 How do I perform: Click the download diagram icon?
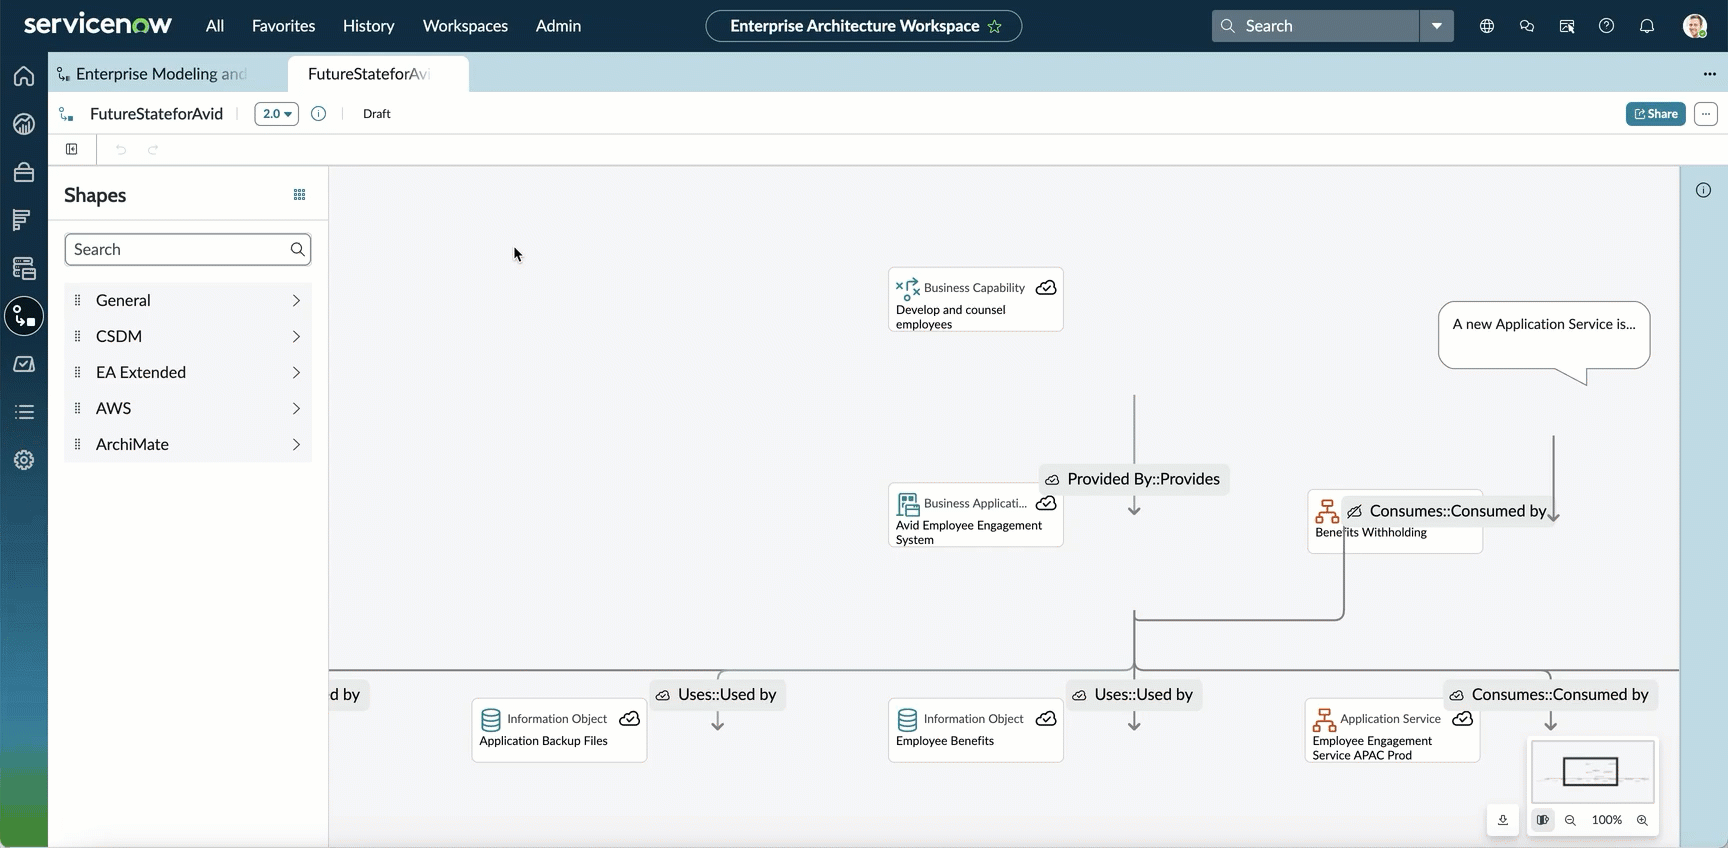(1503, 820)
